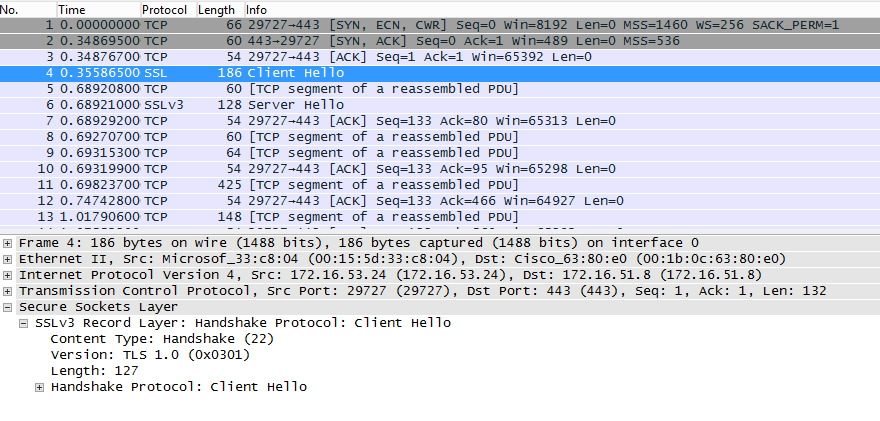Collapse the Secure Sockets Layer section
The height and width of the screenshot is (421, 880).
click(8, 307)
